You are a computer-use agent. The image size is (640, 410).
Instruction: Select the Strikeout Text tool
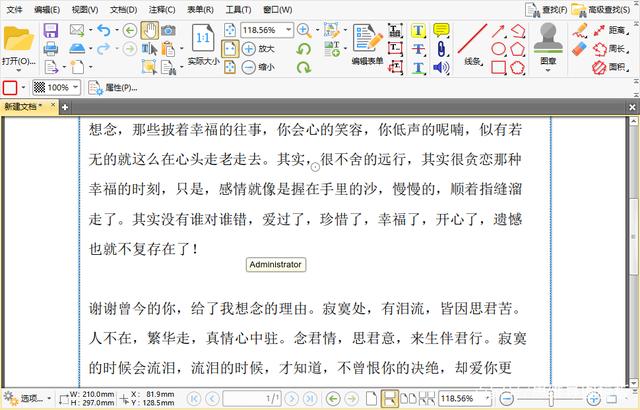(x=418, y=49)
